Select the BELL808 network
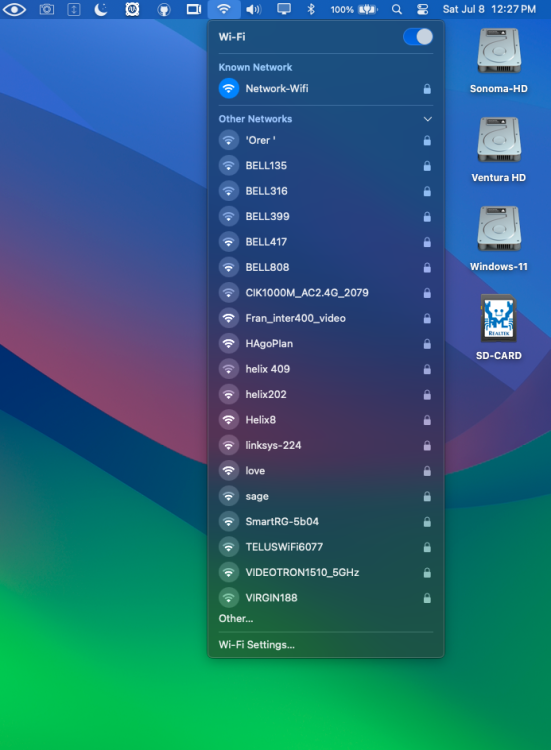Image resolution: width=551 pixels, height=750 pixels. tap(326, 267)
